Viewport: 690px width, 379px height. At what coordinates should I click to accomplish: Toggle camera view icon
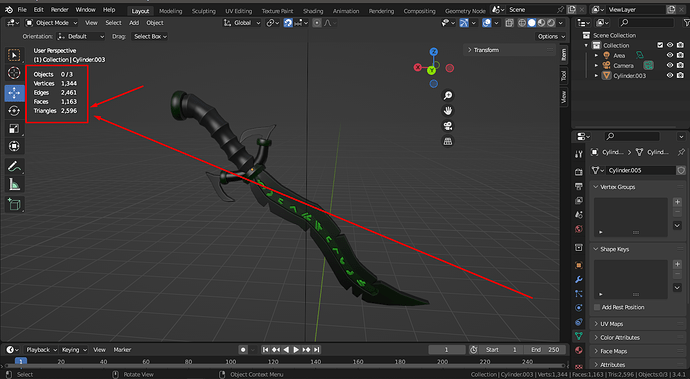(x=448, y=126)
